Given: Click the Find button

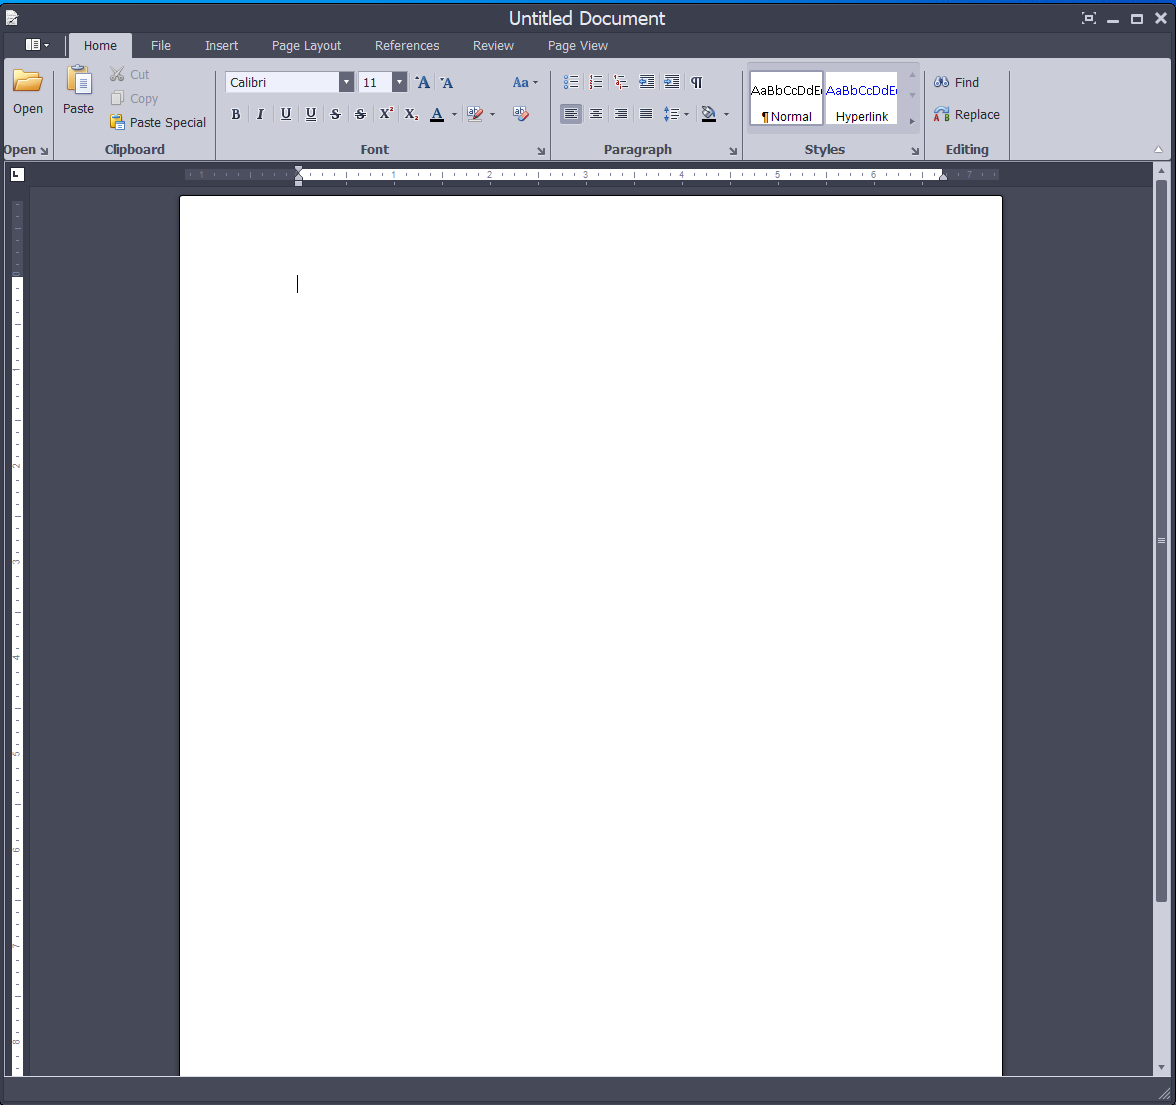Looking at the screenshot, I should point(957,82).
